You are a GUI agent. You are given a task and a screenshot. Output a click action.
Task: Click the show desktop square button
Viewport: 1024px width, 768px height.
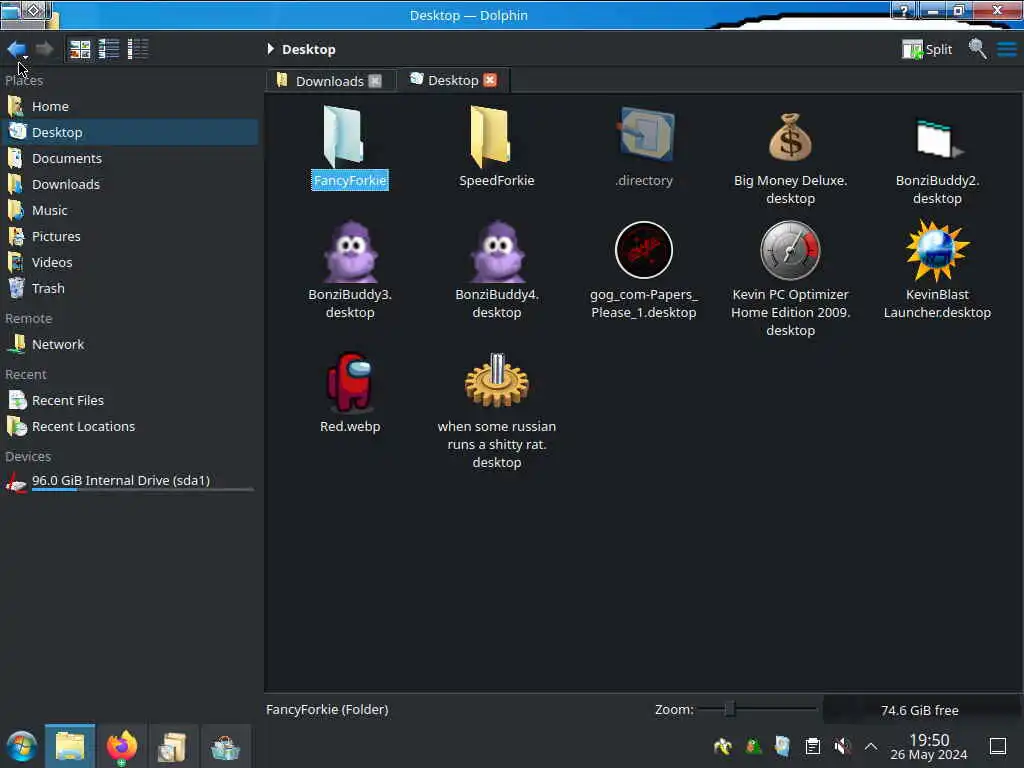[x=997, y=746]
